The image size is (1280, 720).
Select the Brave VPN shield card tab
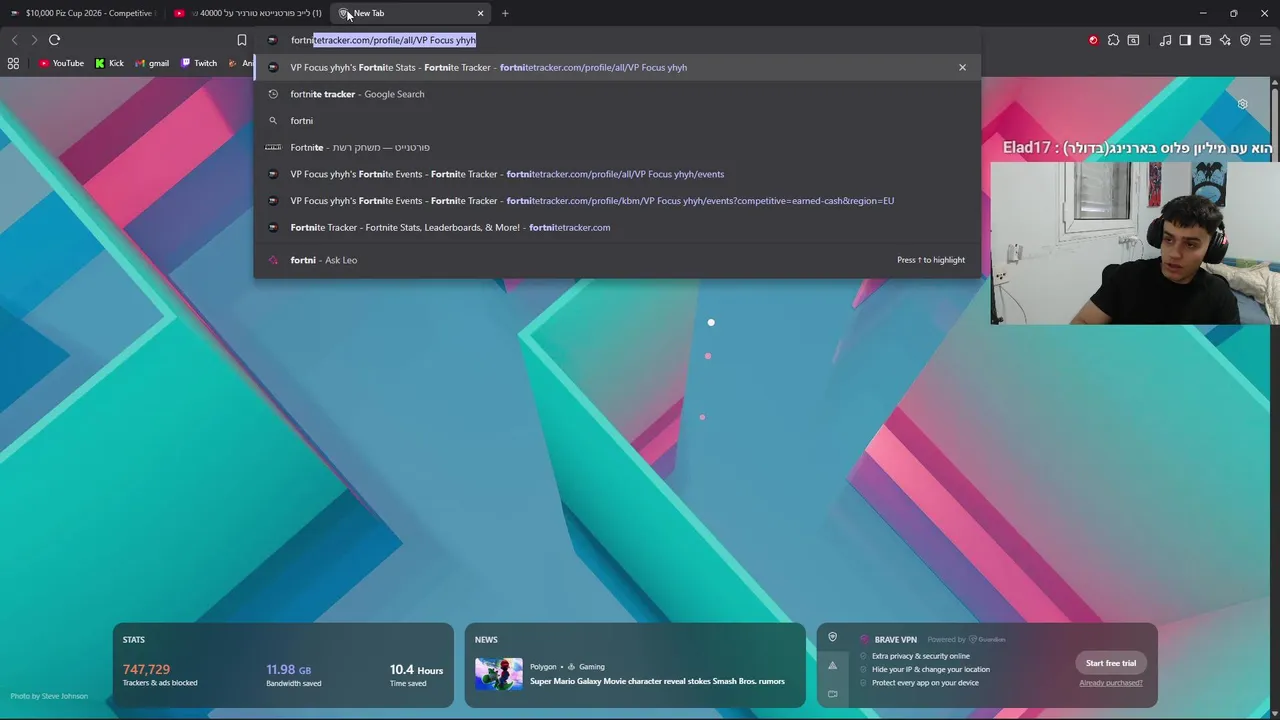point(832,637)
